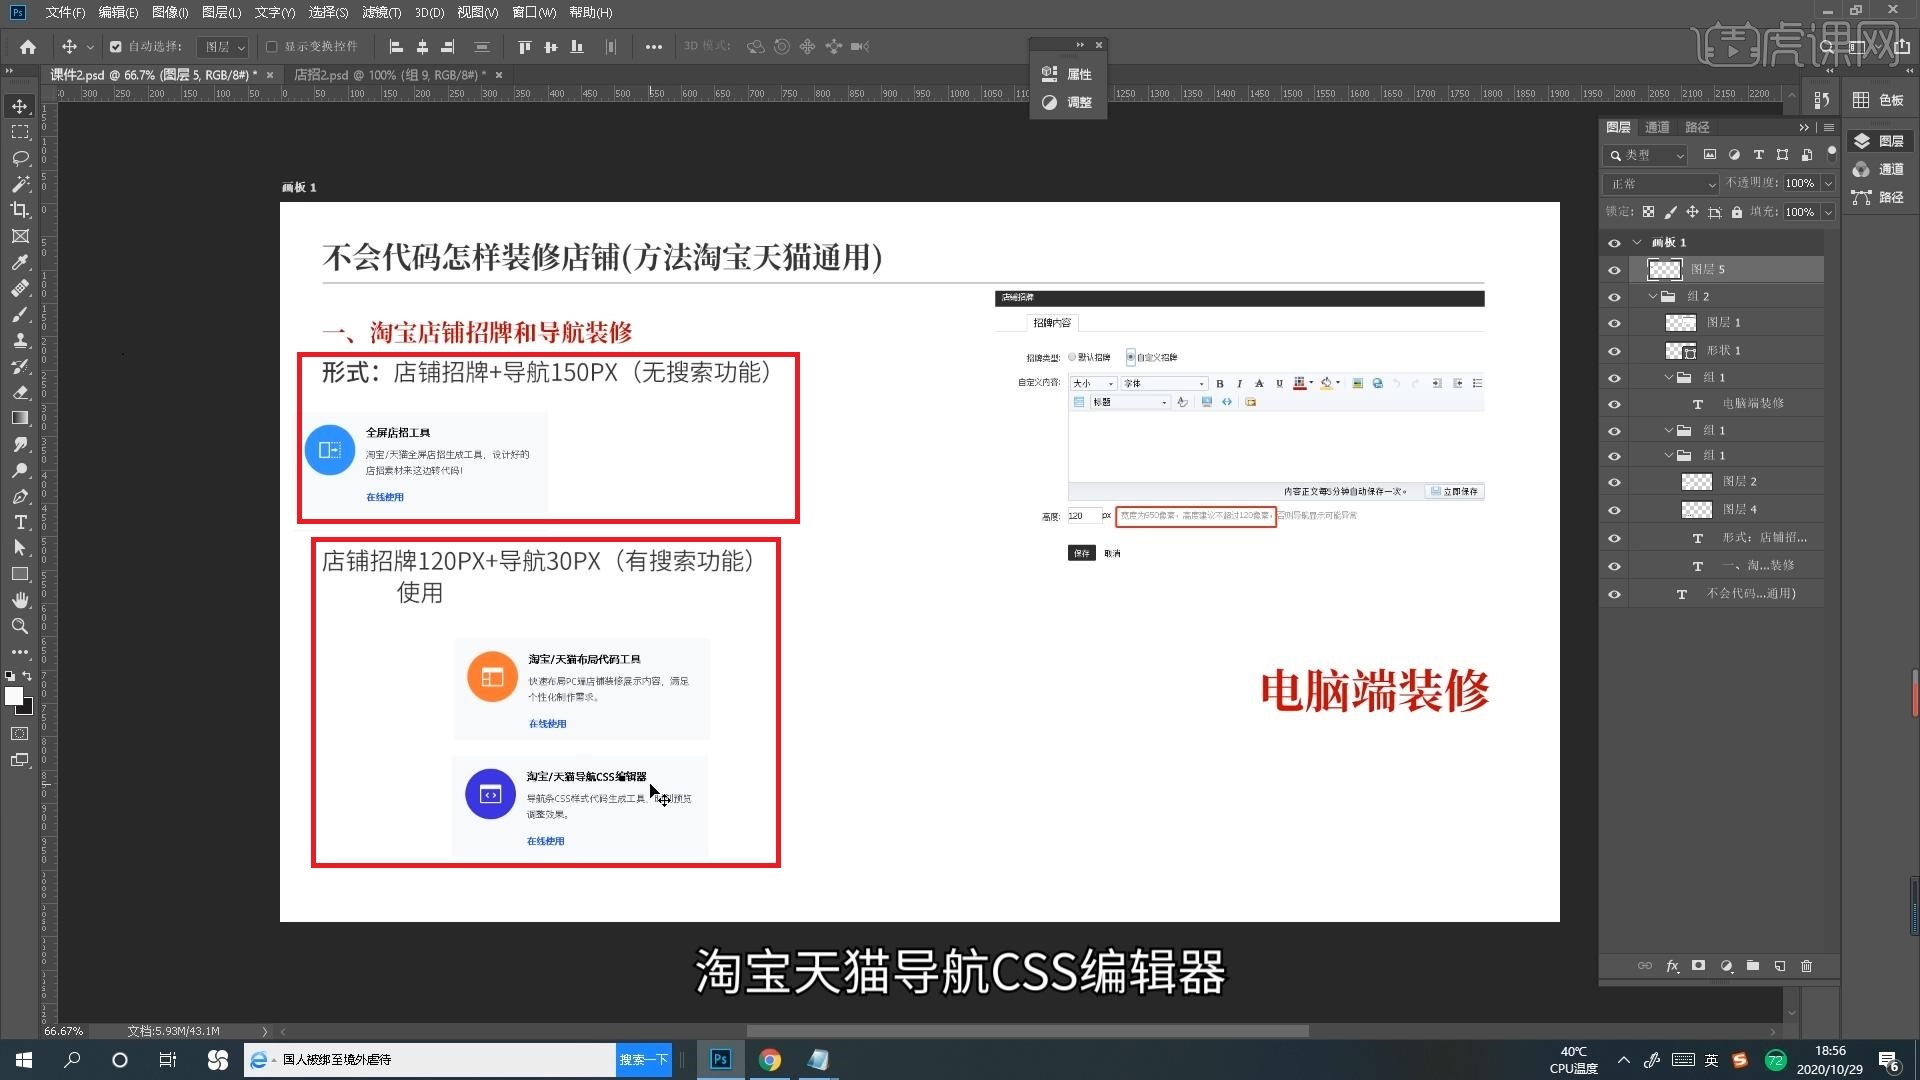Select the Horizontal Type tool

[x=20, y=522]
